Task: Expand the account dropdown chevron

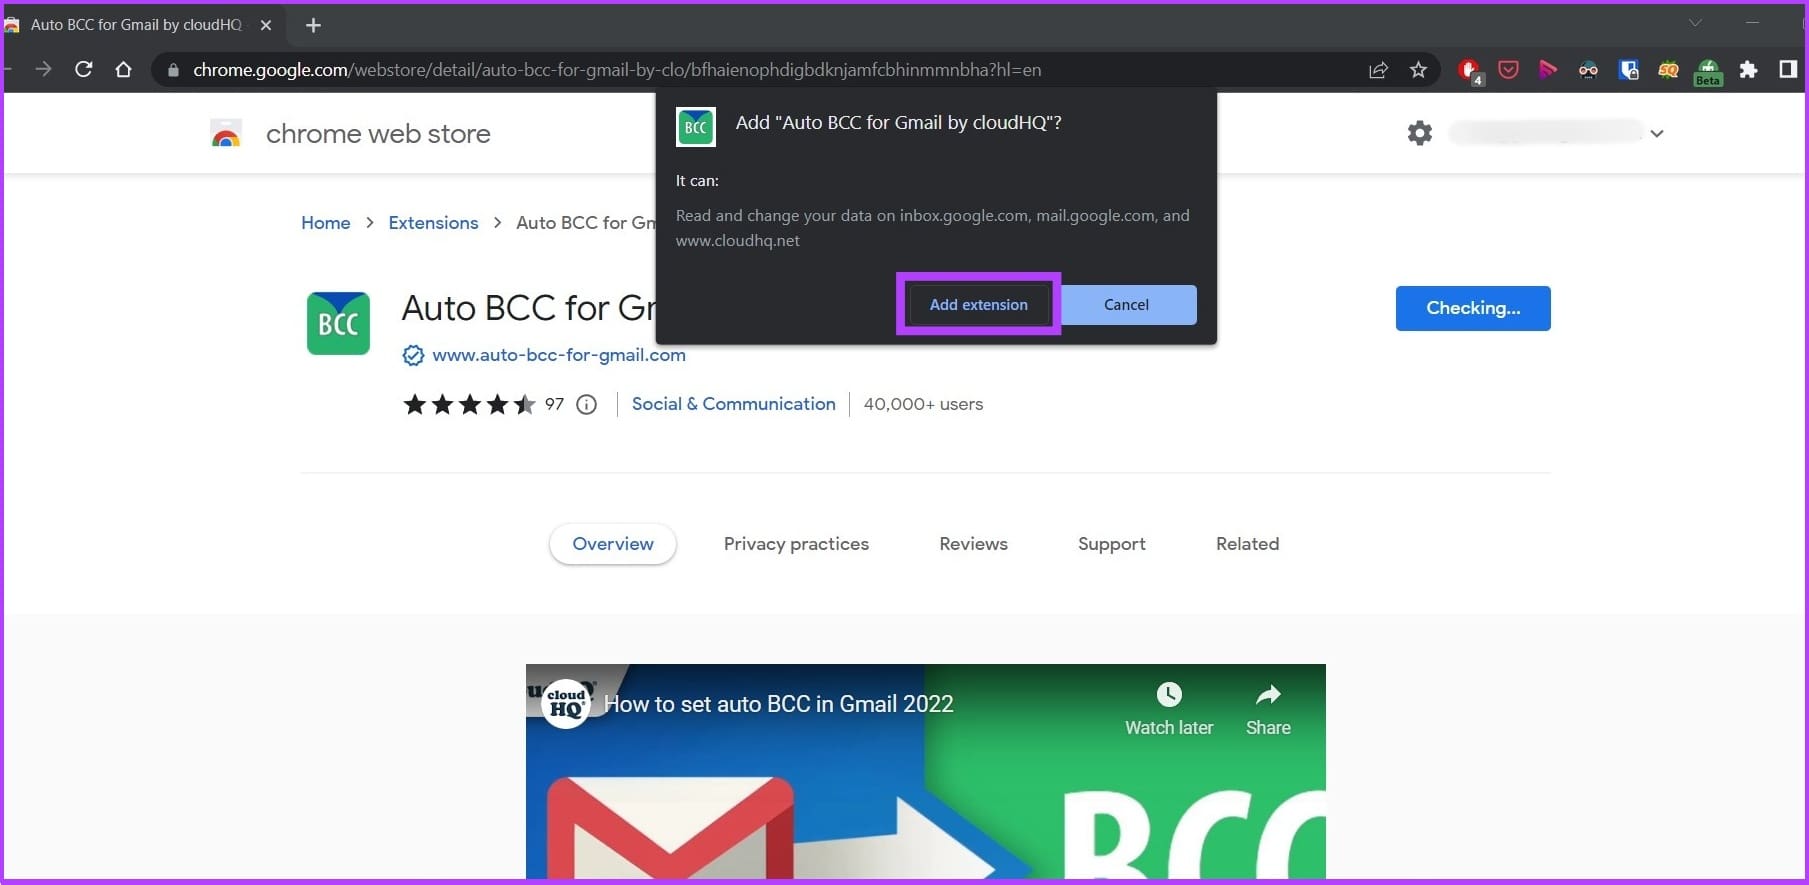Action: tap(1657, 133)
